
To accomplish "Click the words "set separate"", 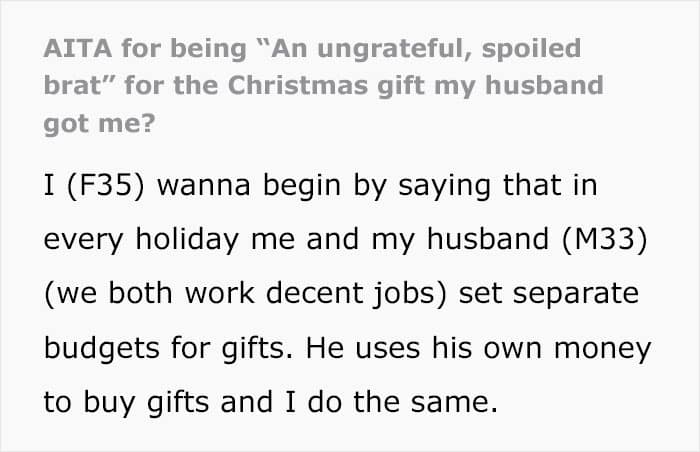I will point(549,295).
